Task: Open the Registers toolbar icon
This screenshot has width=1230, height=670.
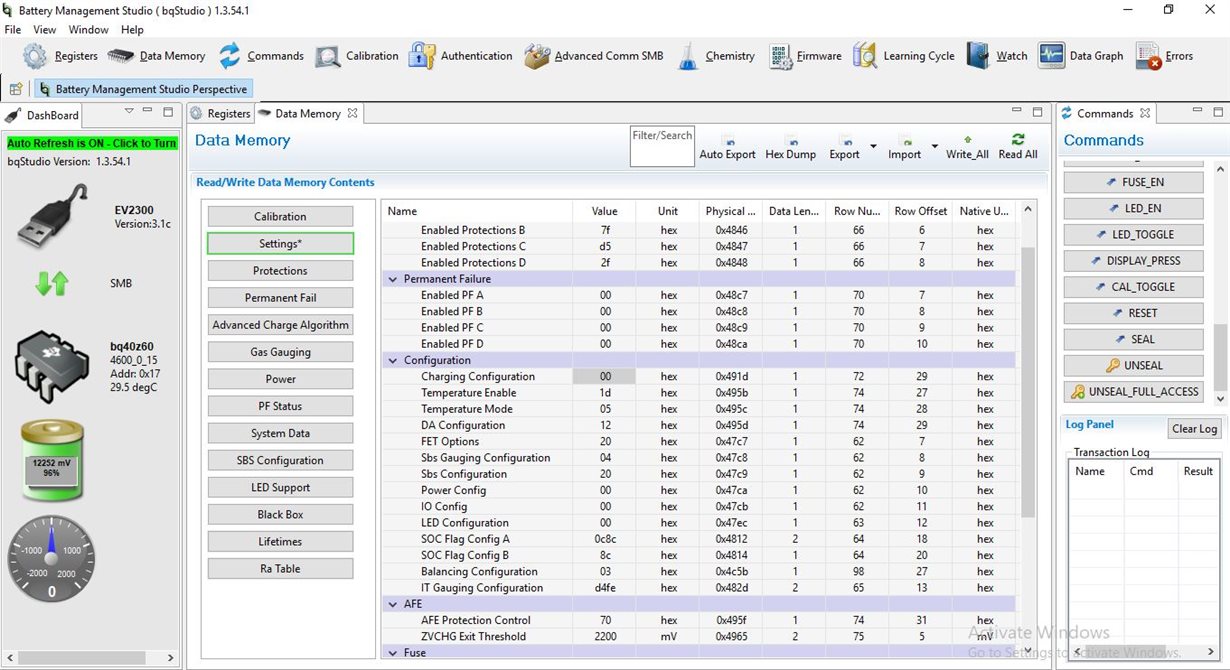Action: [60, 56]
